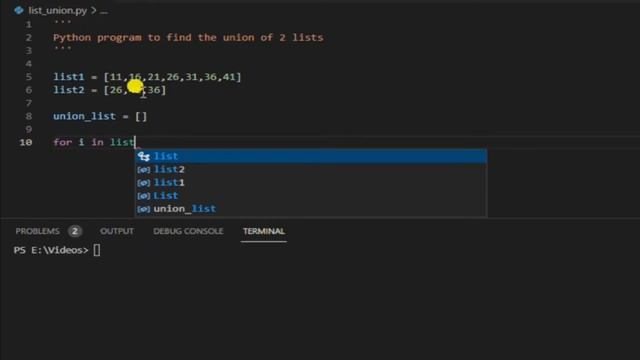Click the comment 'Python program to find the union'
The width and height of the screenshot is (640, 360).
pyautogui.click(x=188, y=38)
